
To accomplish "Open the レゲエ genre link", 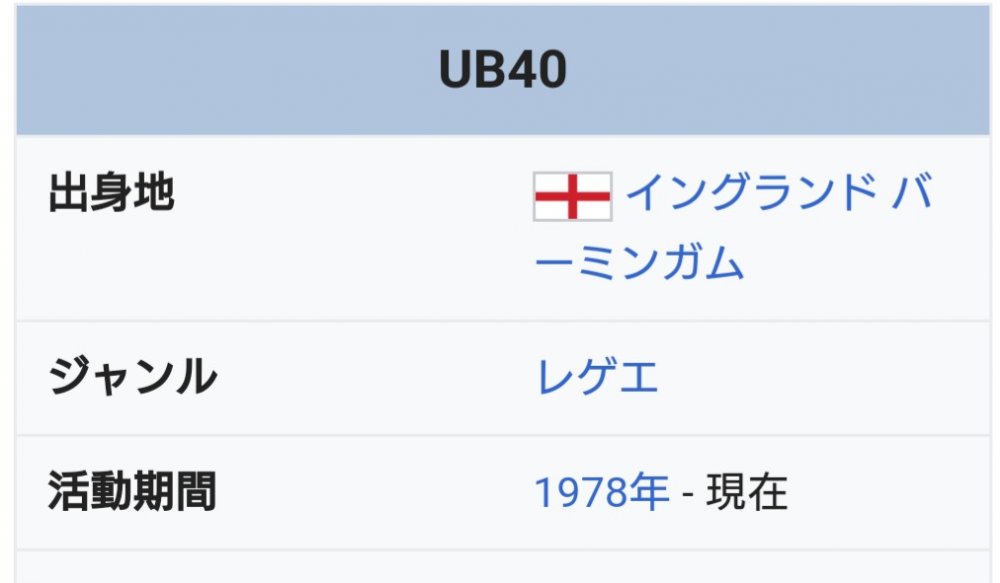I will 597,377.
